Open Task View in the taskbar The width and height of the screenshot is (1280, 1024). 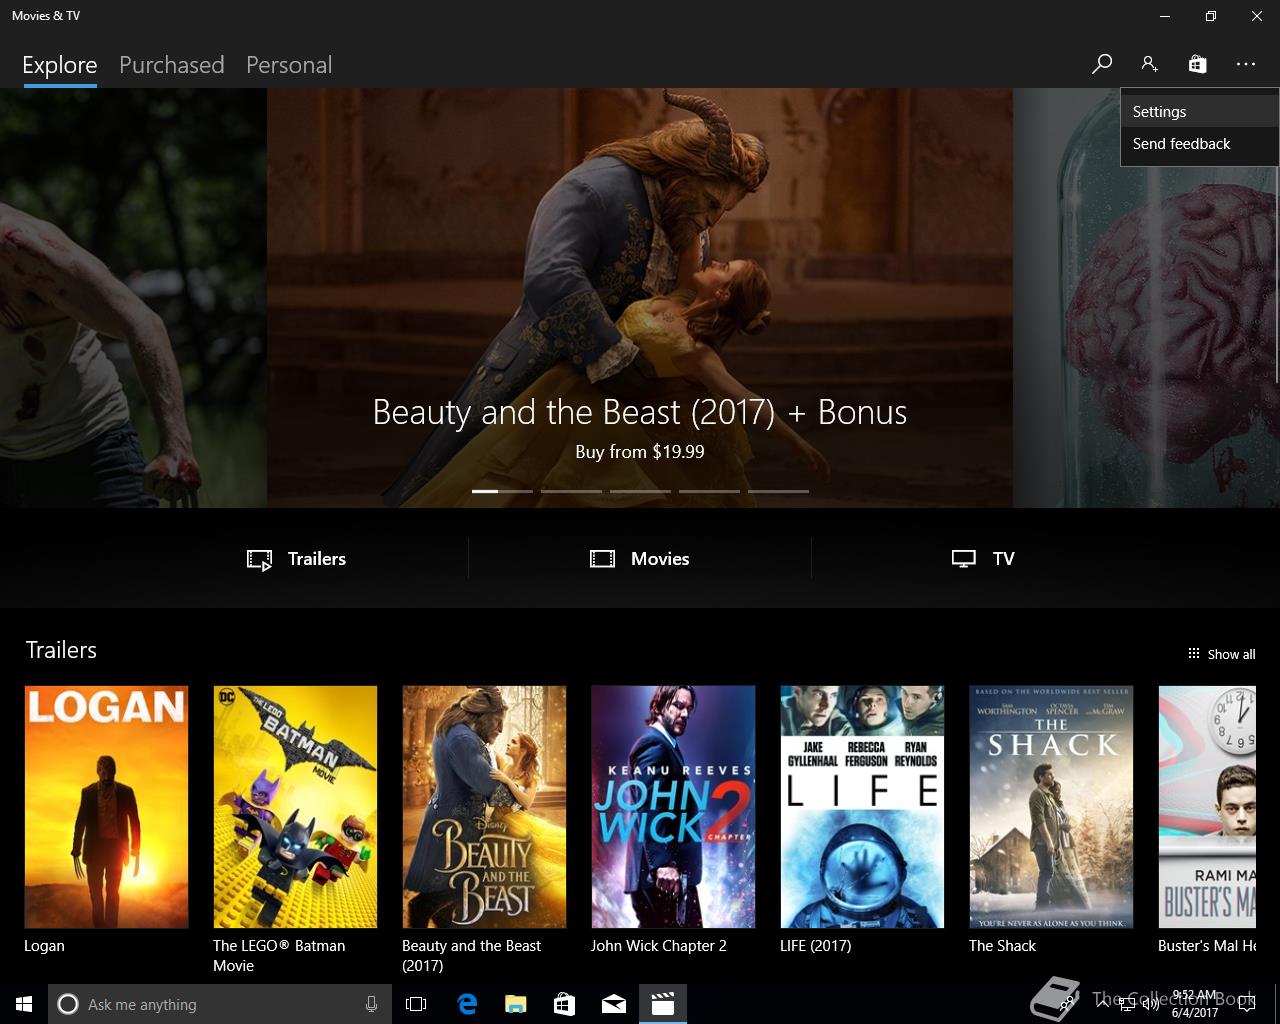[416, 1004]
